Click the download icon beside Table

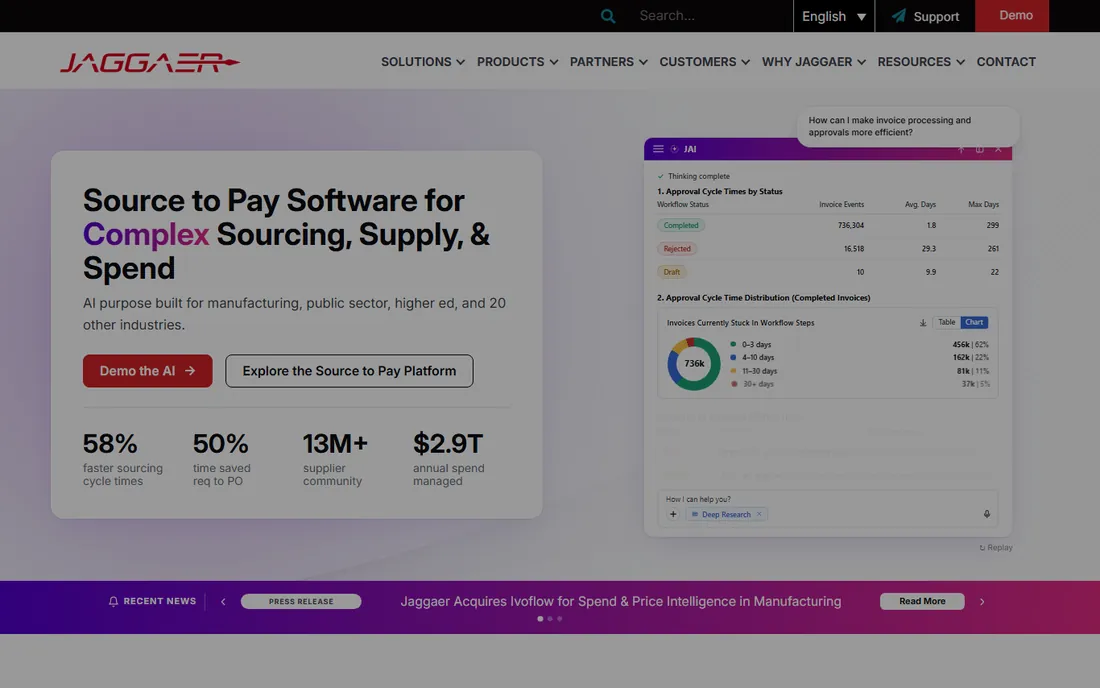[x=923, y=323]
